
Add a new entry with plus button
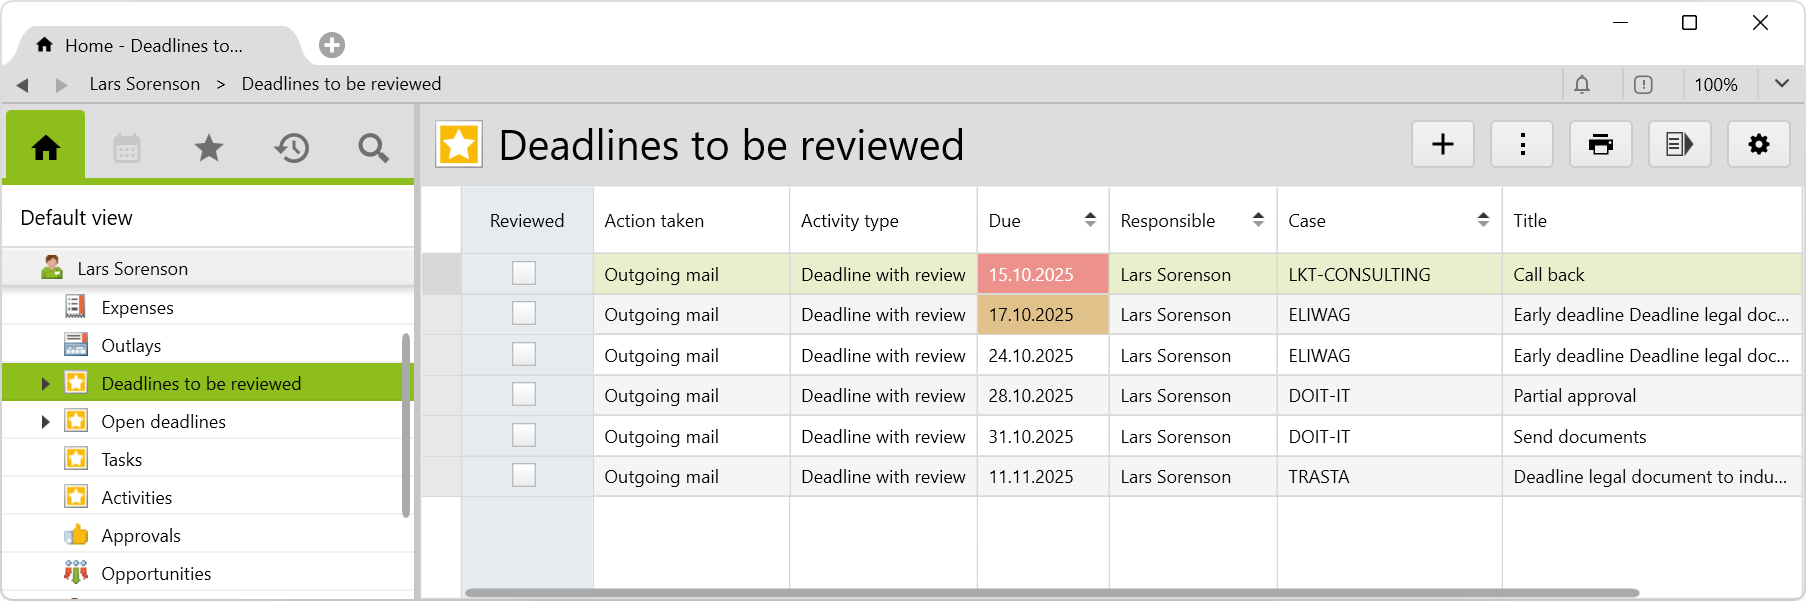click(x=1442, y=145)
